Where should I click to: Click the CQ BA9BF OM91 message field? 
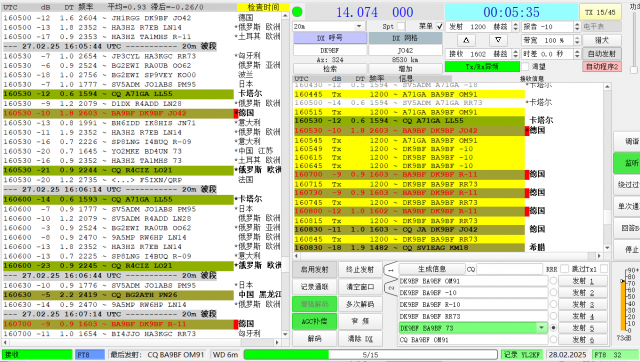(473, 339)
